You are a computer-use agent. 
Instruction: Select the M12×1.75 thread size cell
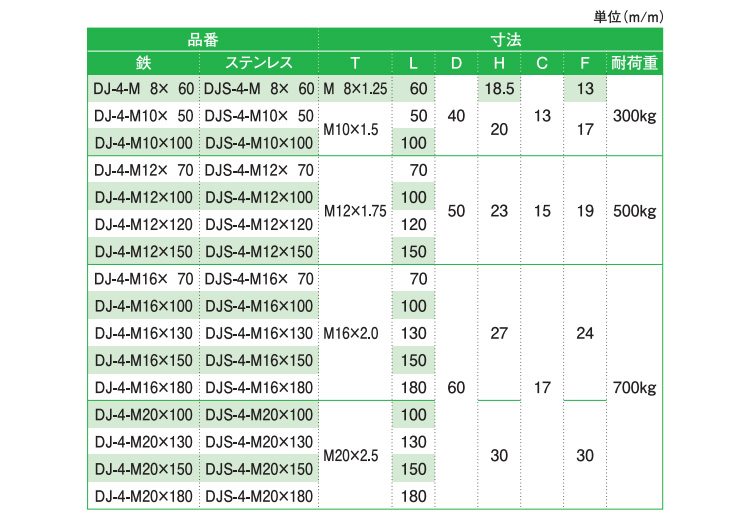[x=356, y=211]
